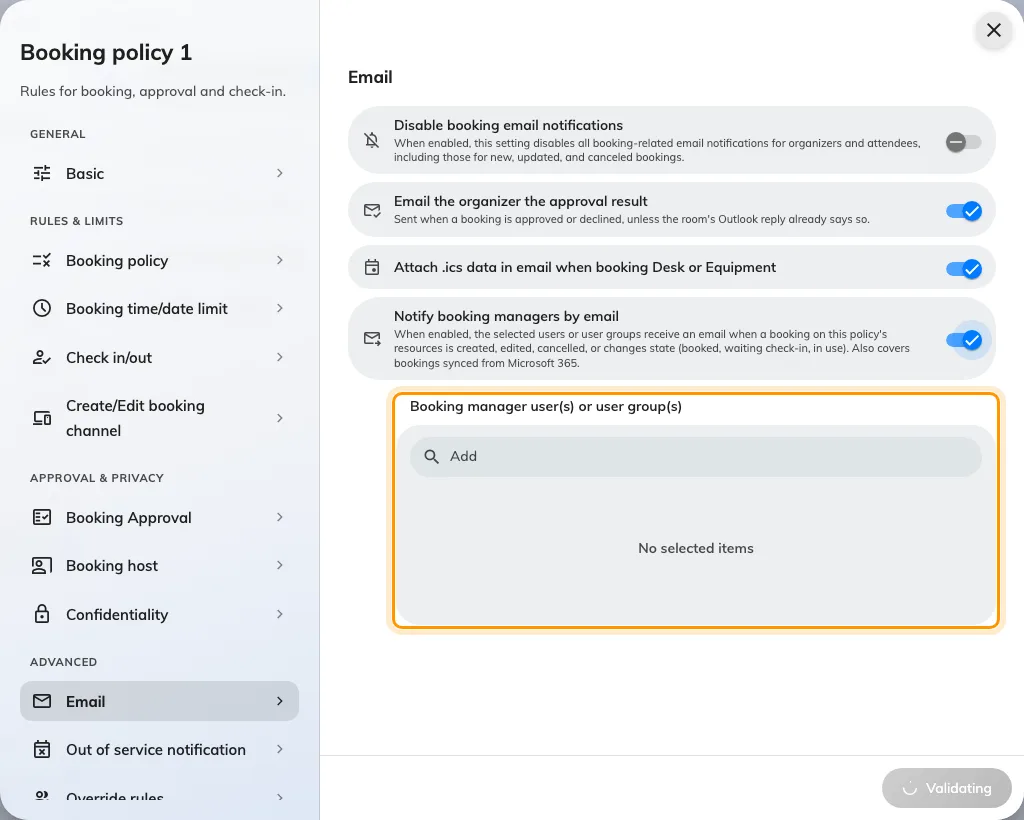Open Check in/out settings
This screenshot has width=1024, height=820.
click(159, 357)
